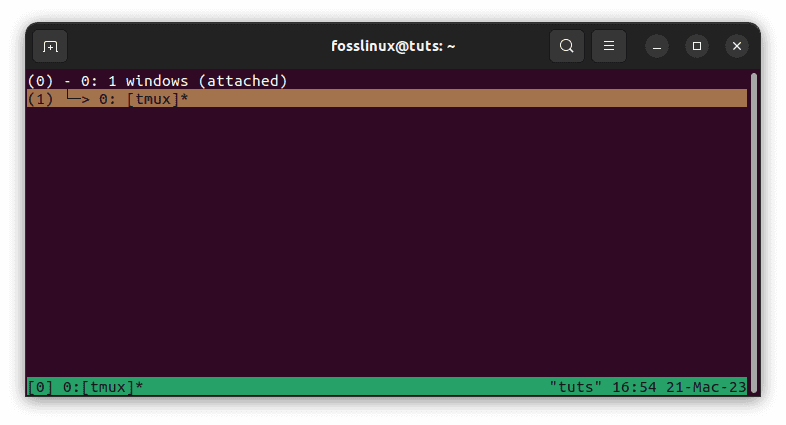This screenshot has width=786, height=425.
Task: Open the terminal search tool
Action: coord(566,46)
